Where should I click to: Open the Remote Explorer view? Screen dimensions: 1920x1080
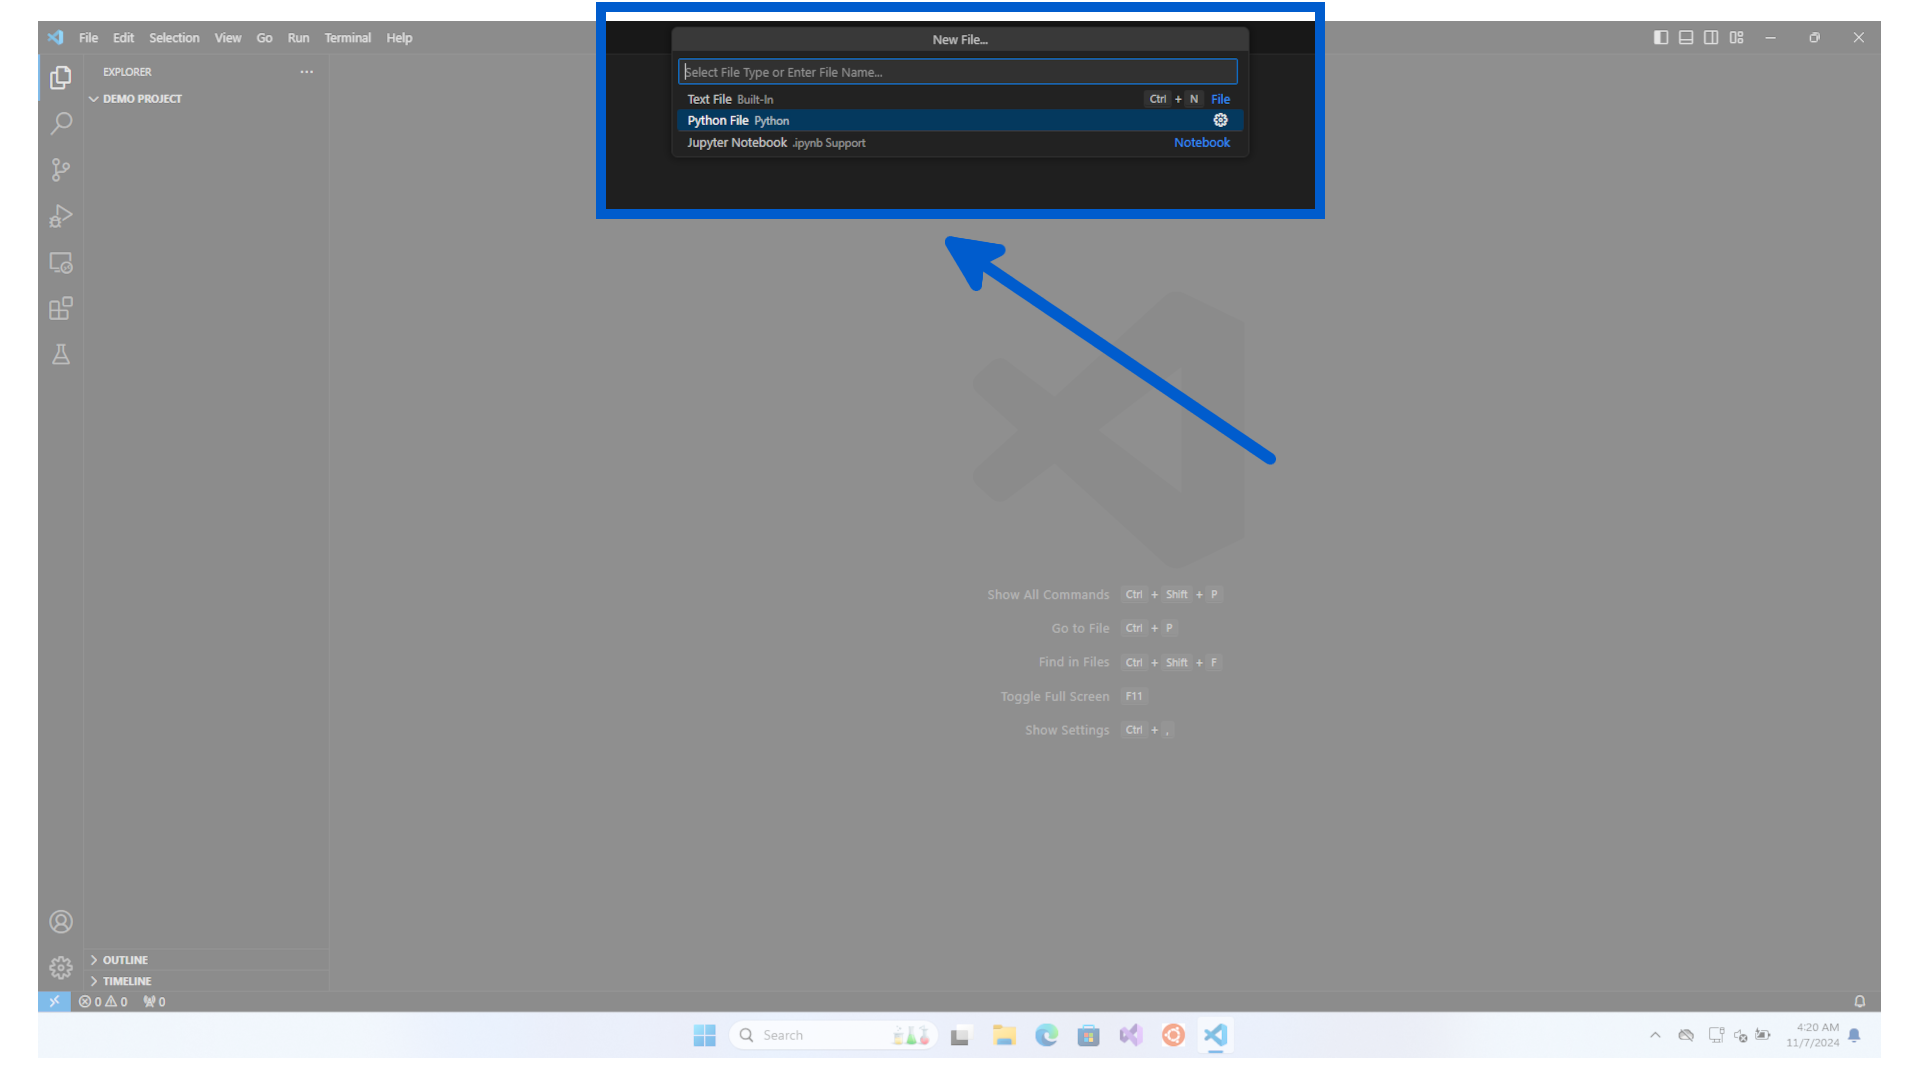tap(61, 262)
